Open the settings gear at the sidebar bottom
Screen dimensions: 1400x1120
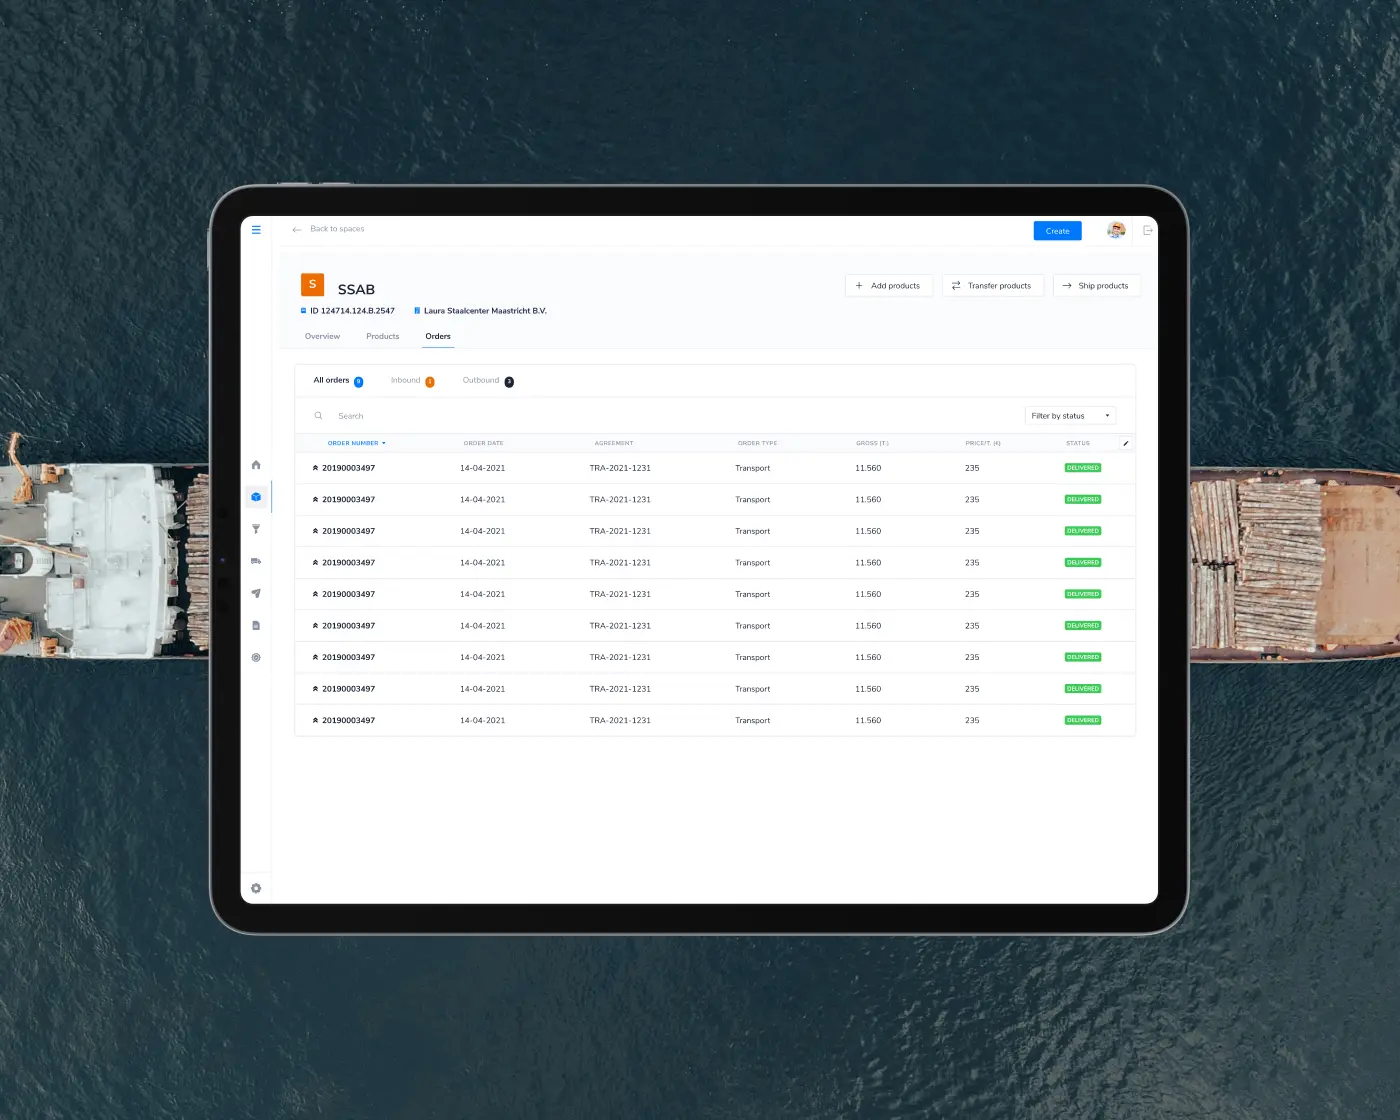(256, 888)
